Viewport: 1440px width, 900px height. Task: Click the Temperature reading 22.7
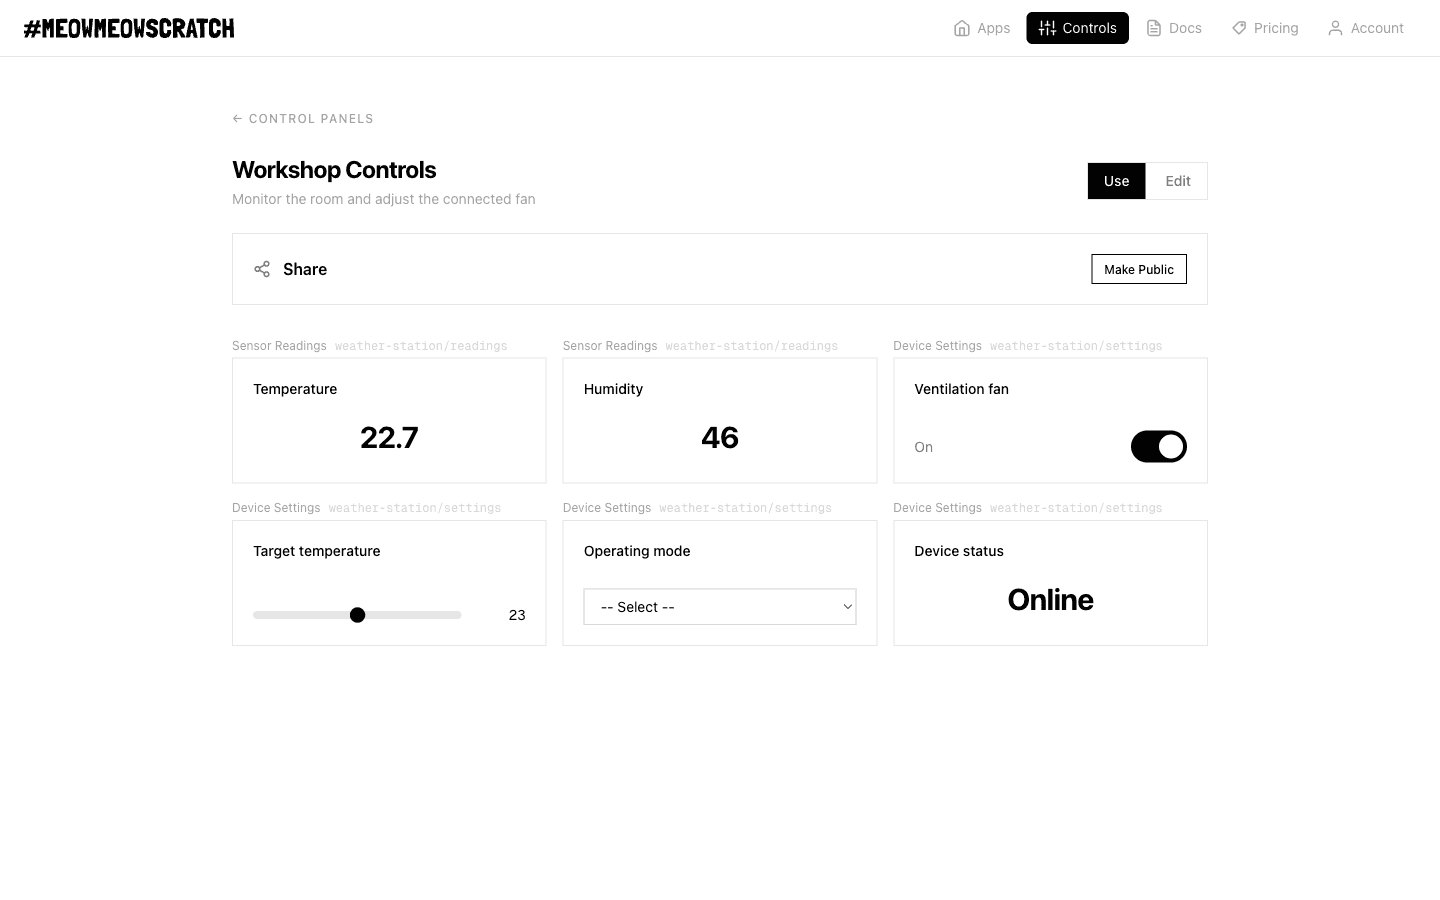point(389,437)
